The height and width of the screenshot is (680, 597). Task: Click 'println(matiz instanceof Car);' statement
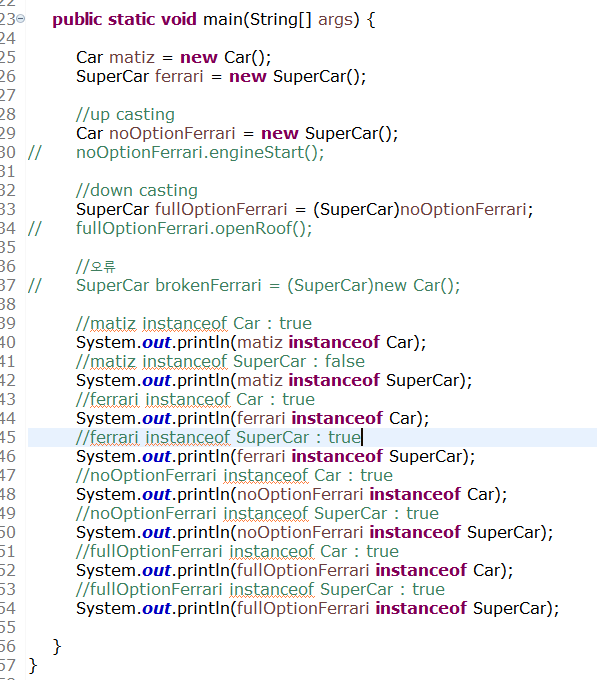(251, 342)
